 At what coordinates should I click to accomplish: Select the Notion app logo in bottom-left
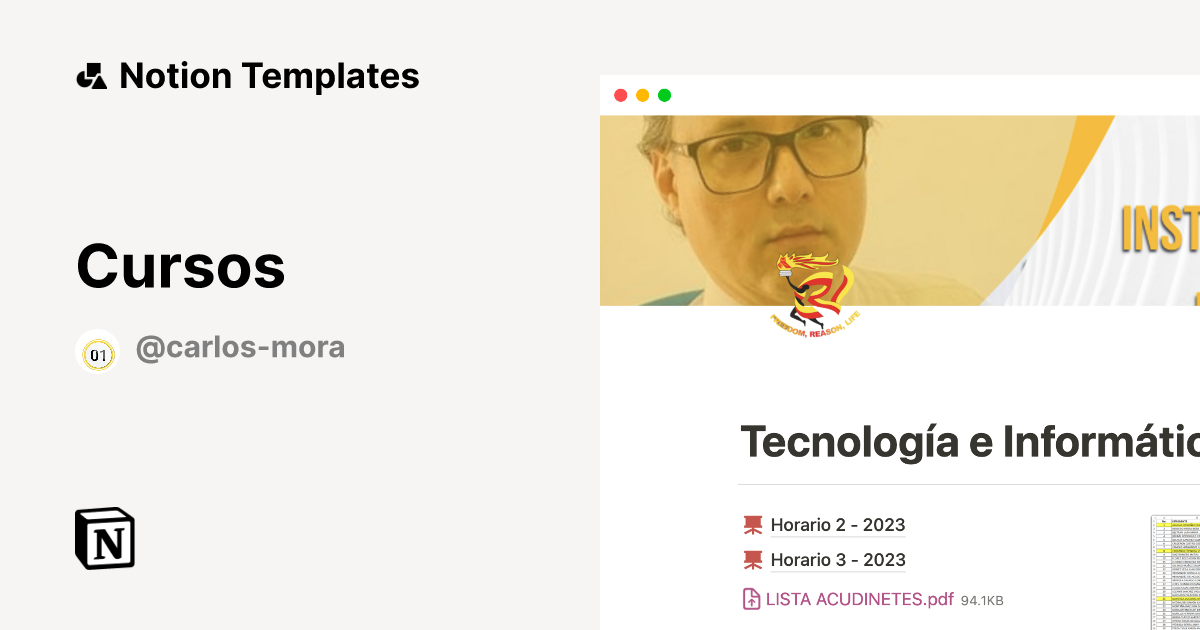[x=104, y=539]
